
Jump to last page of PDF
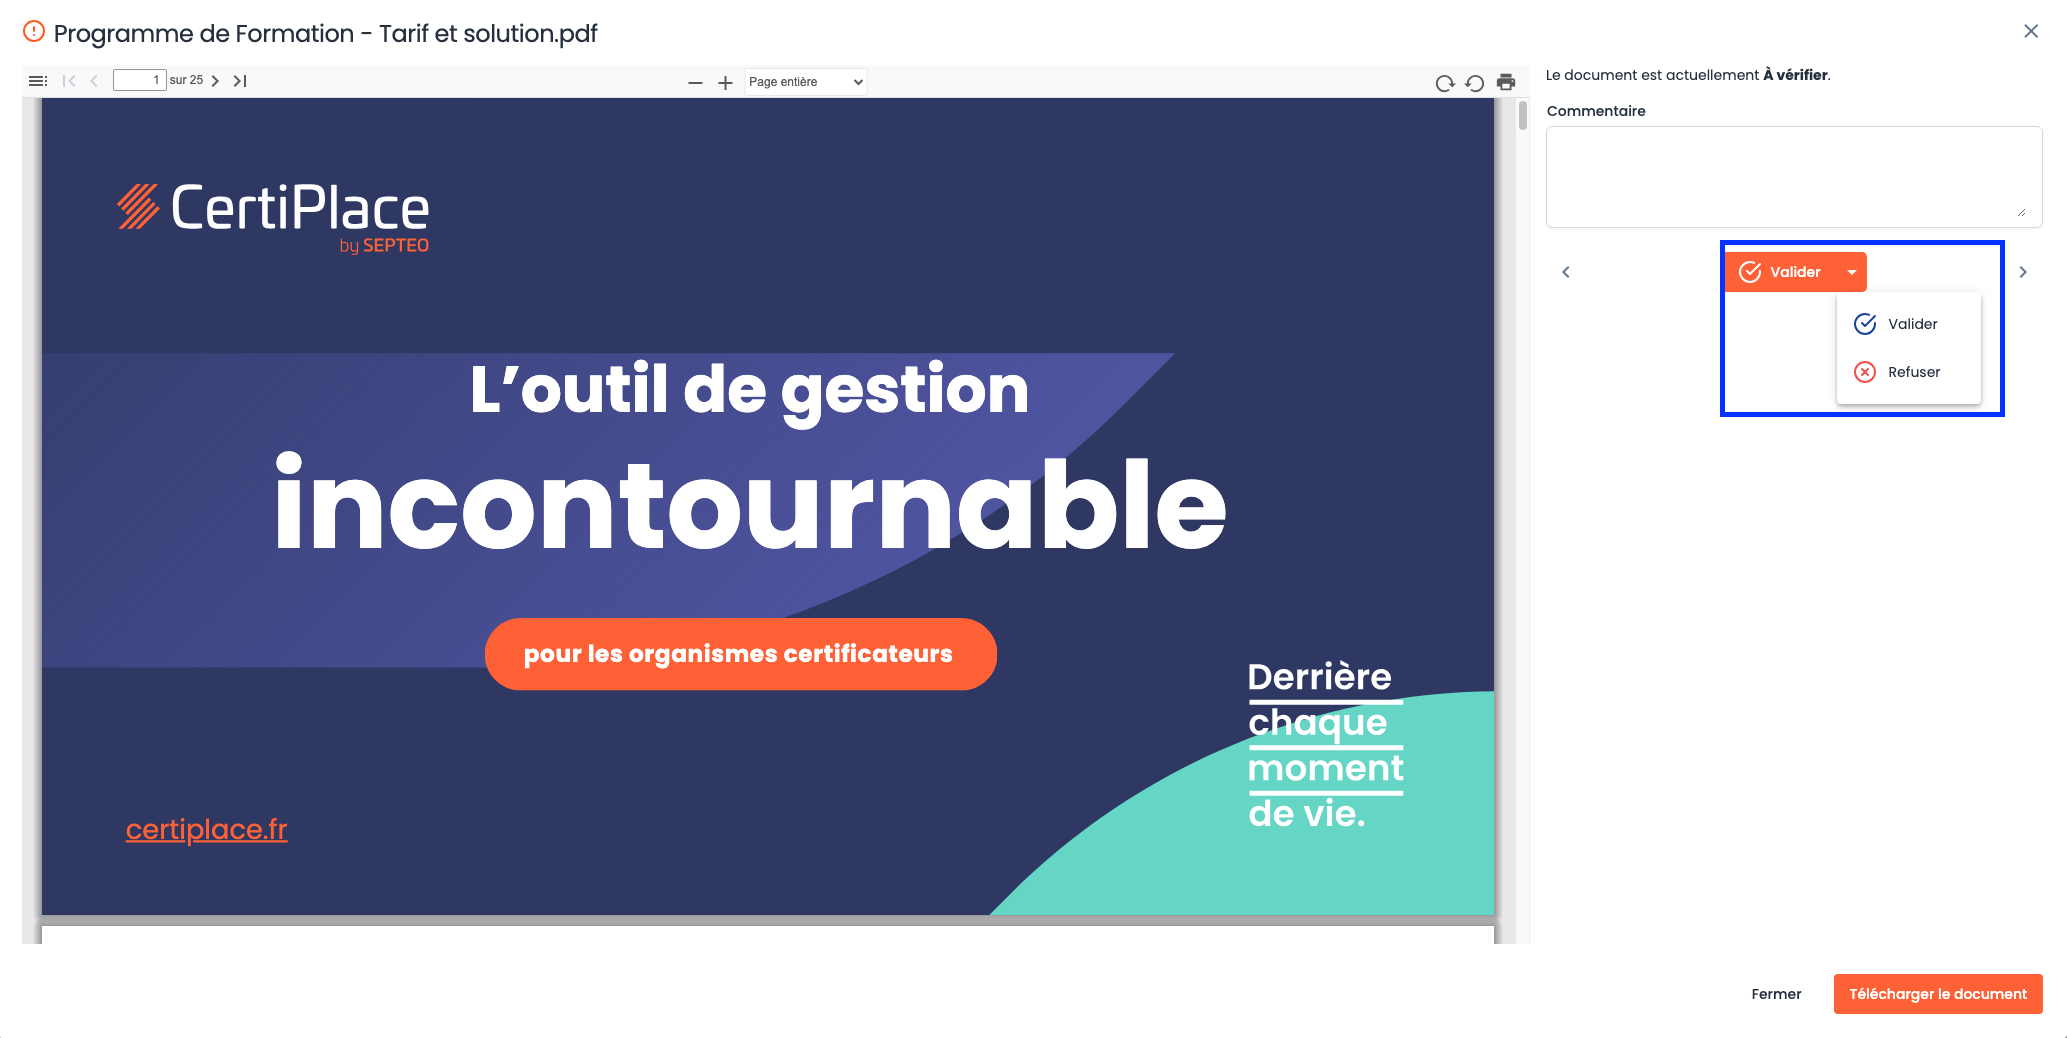click(x=240, y=81)
